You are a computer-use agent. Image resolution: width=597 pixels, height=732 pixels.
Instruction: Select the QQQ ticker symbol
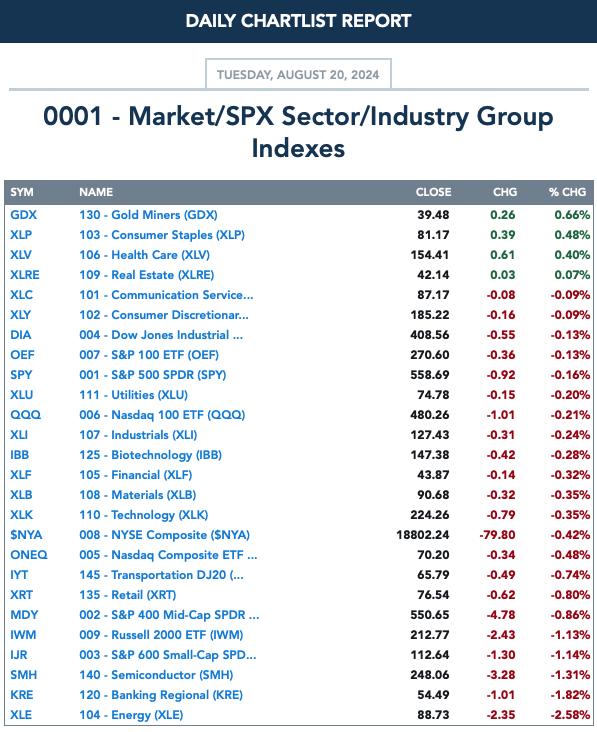click(26, 415)
